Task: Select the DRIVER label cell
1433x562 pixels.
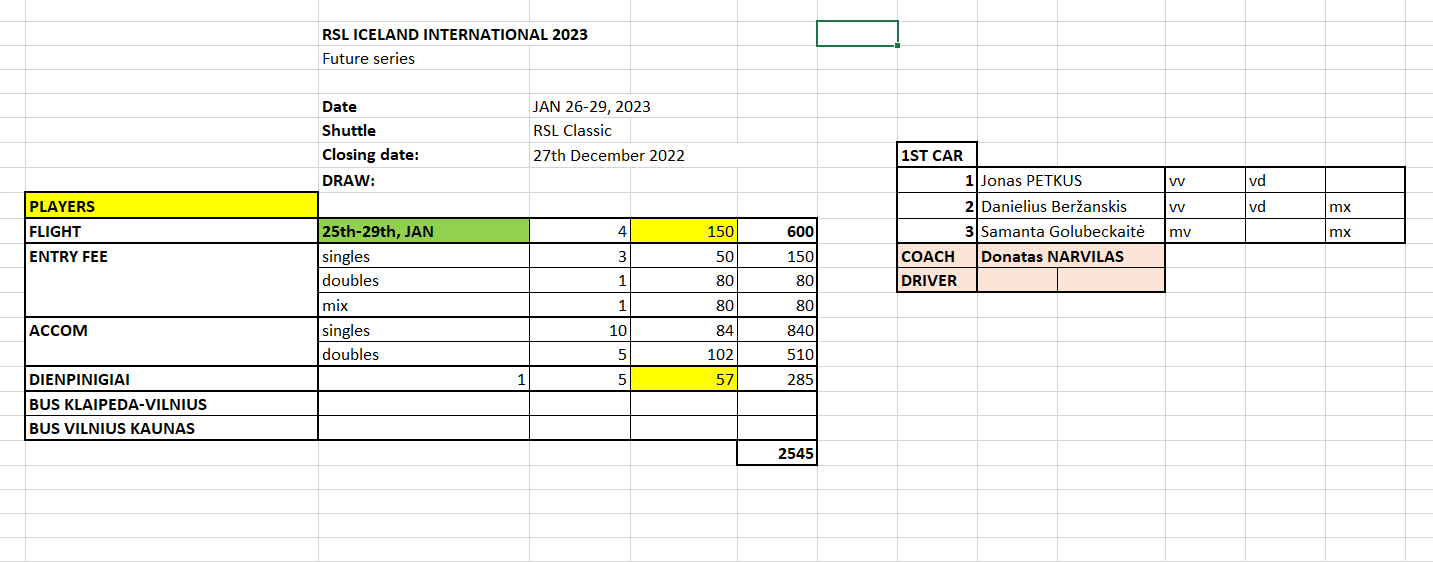Action: (937, 281)
